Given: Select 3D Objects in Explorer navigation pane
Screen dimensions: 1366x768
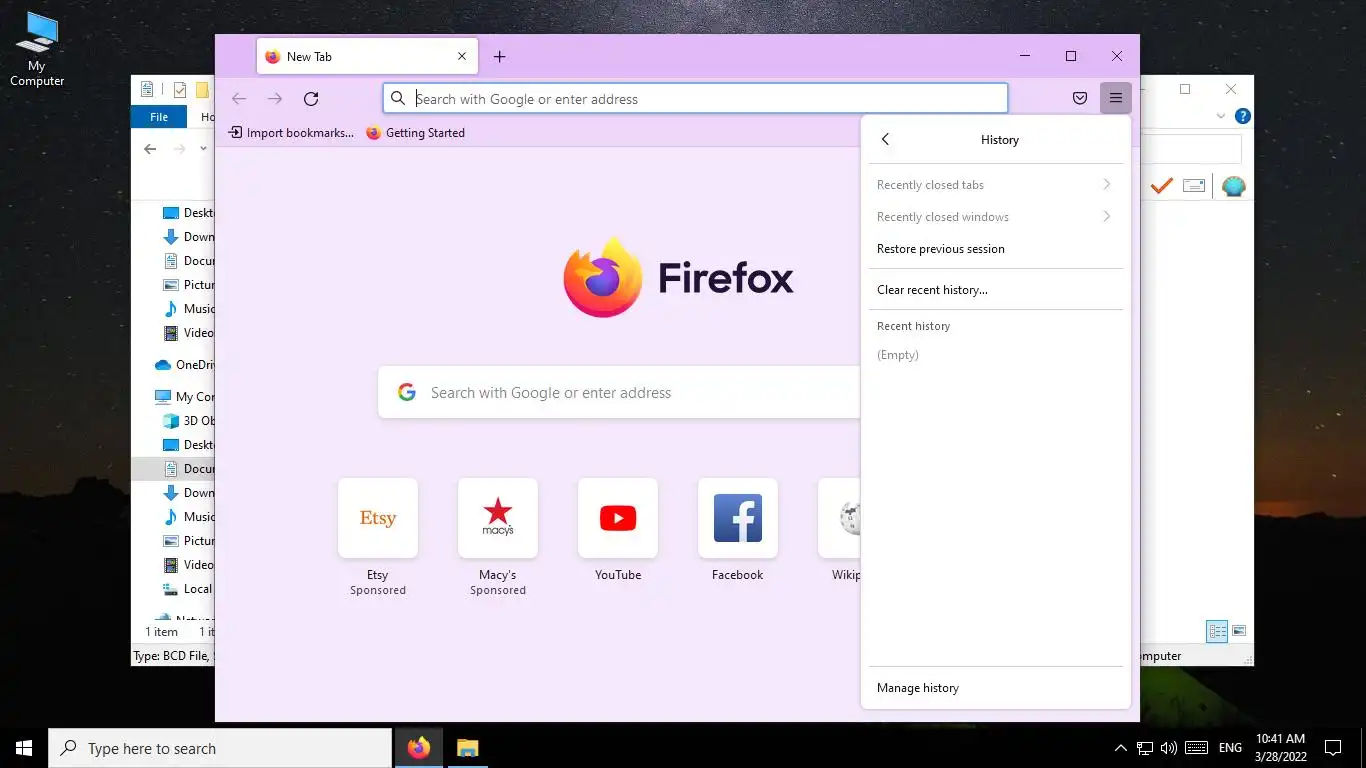Looking at the screenshot, I should 188,421.
